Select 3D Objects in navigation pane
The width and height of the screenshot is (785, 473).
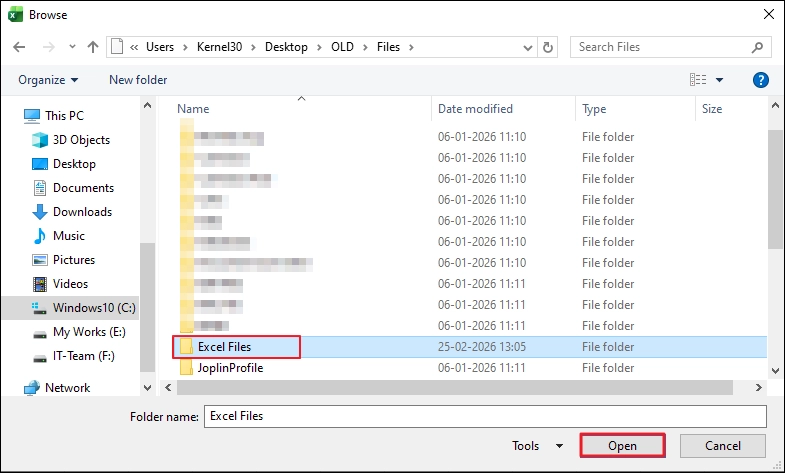point(81,140)
